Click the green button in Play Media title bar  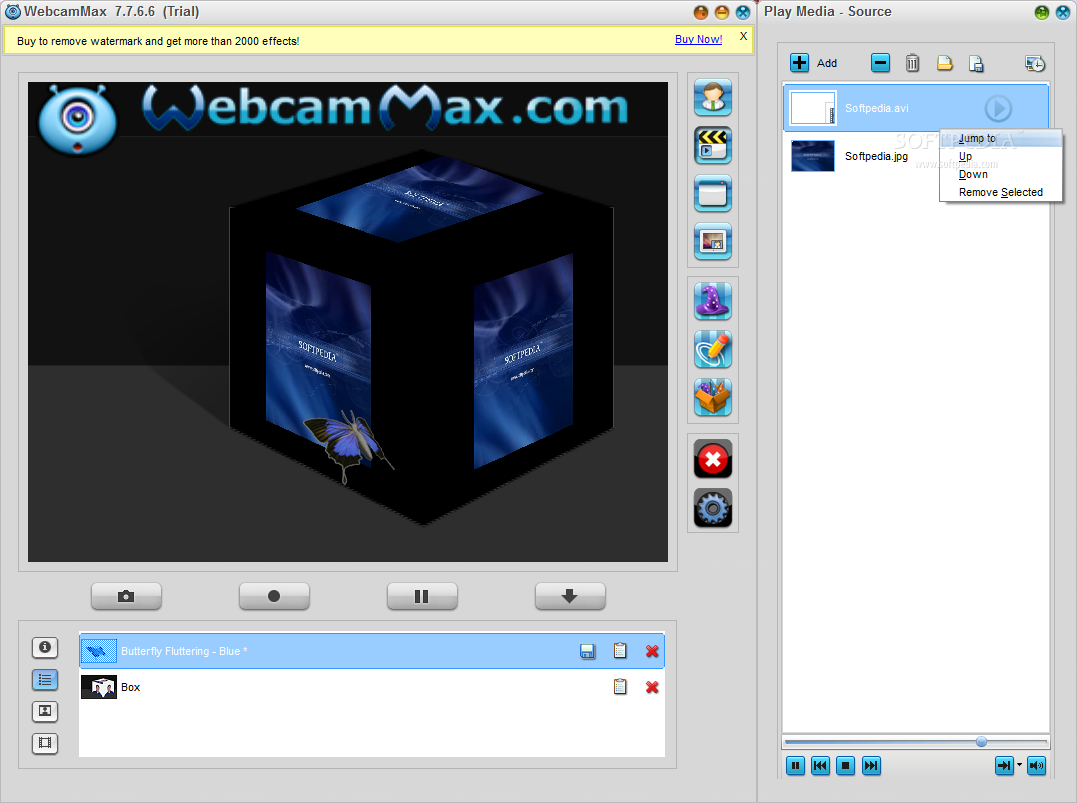pos(1041,12)
